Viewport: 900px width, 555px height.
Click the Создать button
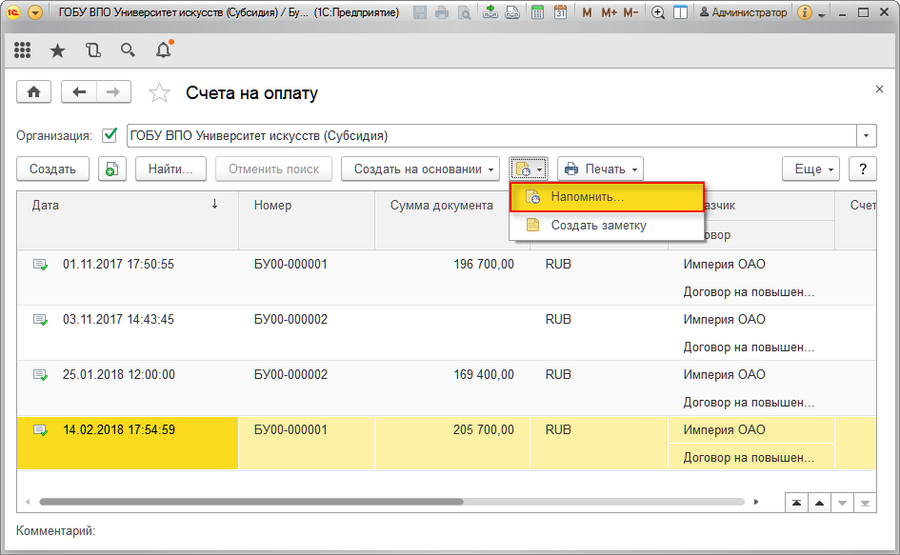point(53,169)
